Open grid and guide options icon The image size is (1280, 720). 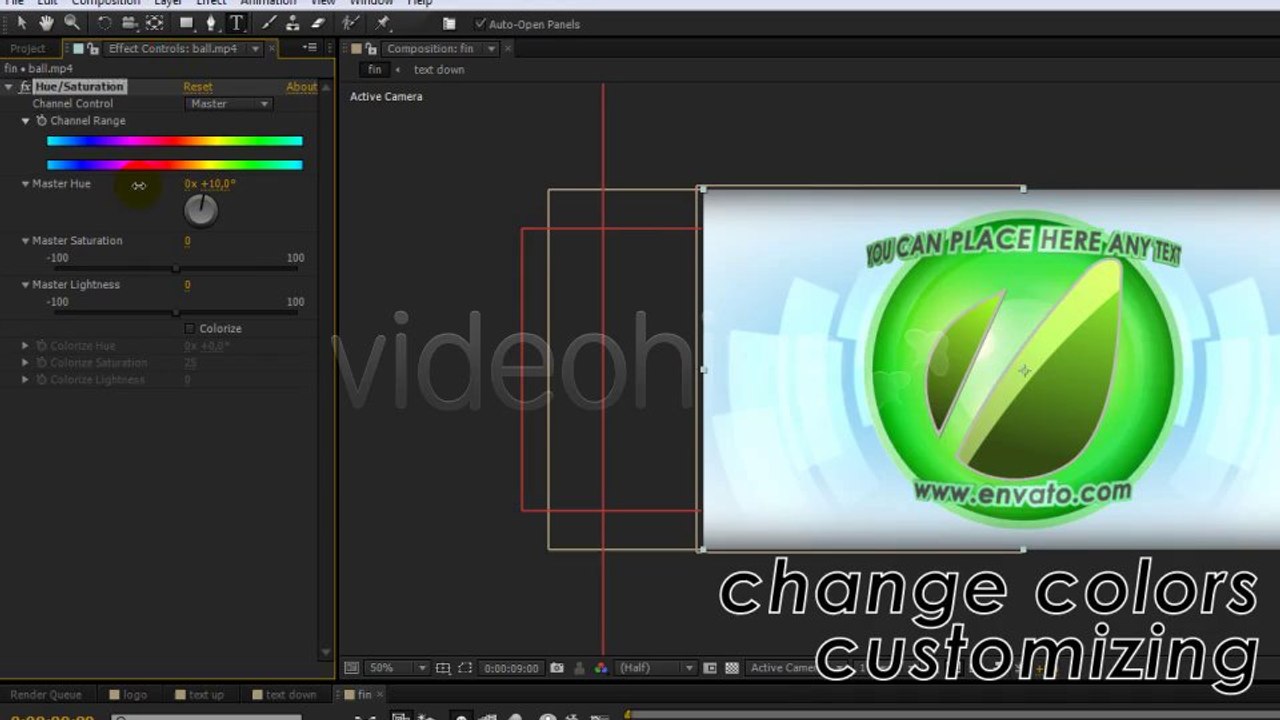[x=443, y=668]
